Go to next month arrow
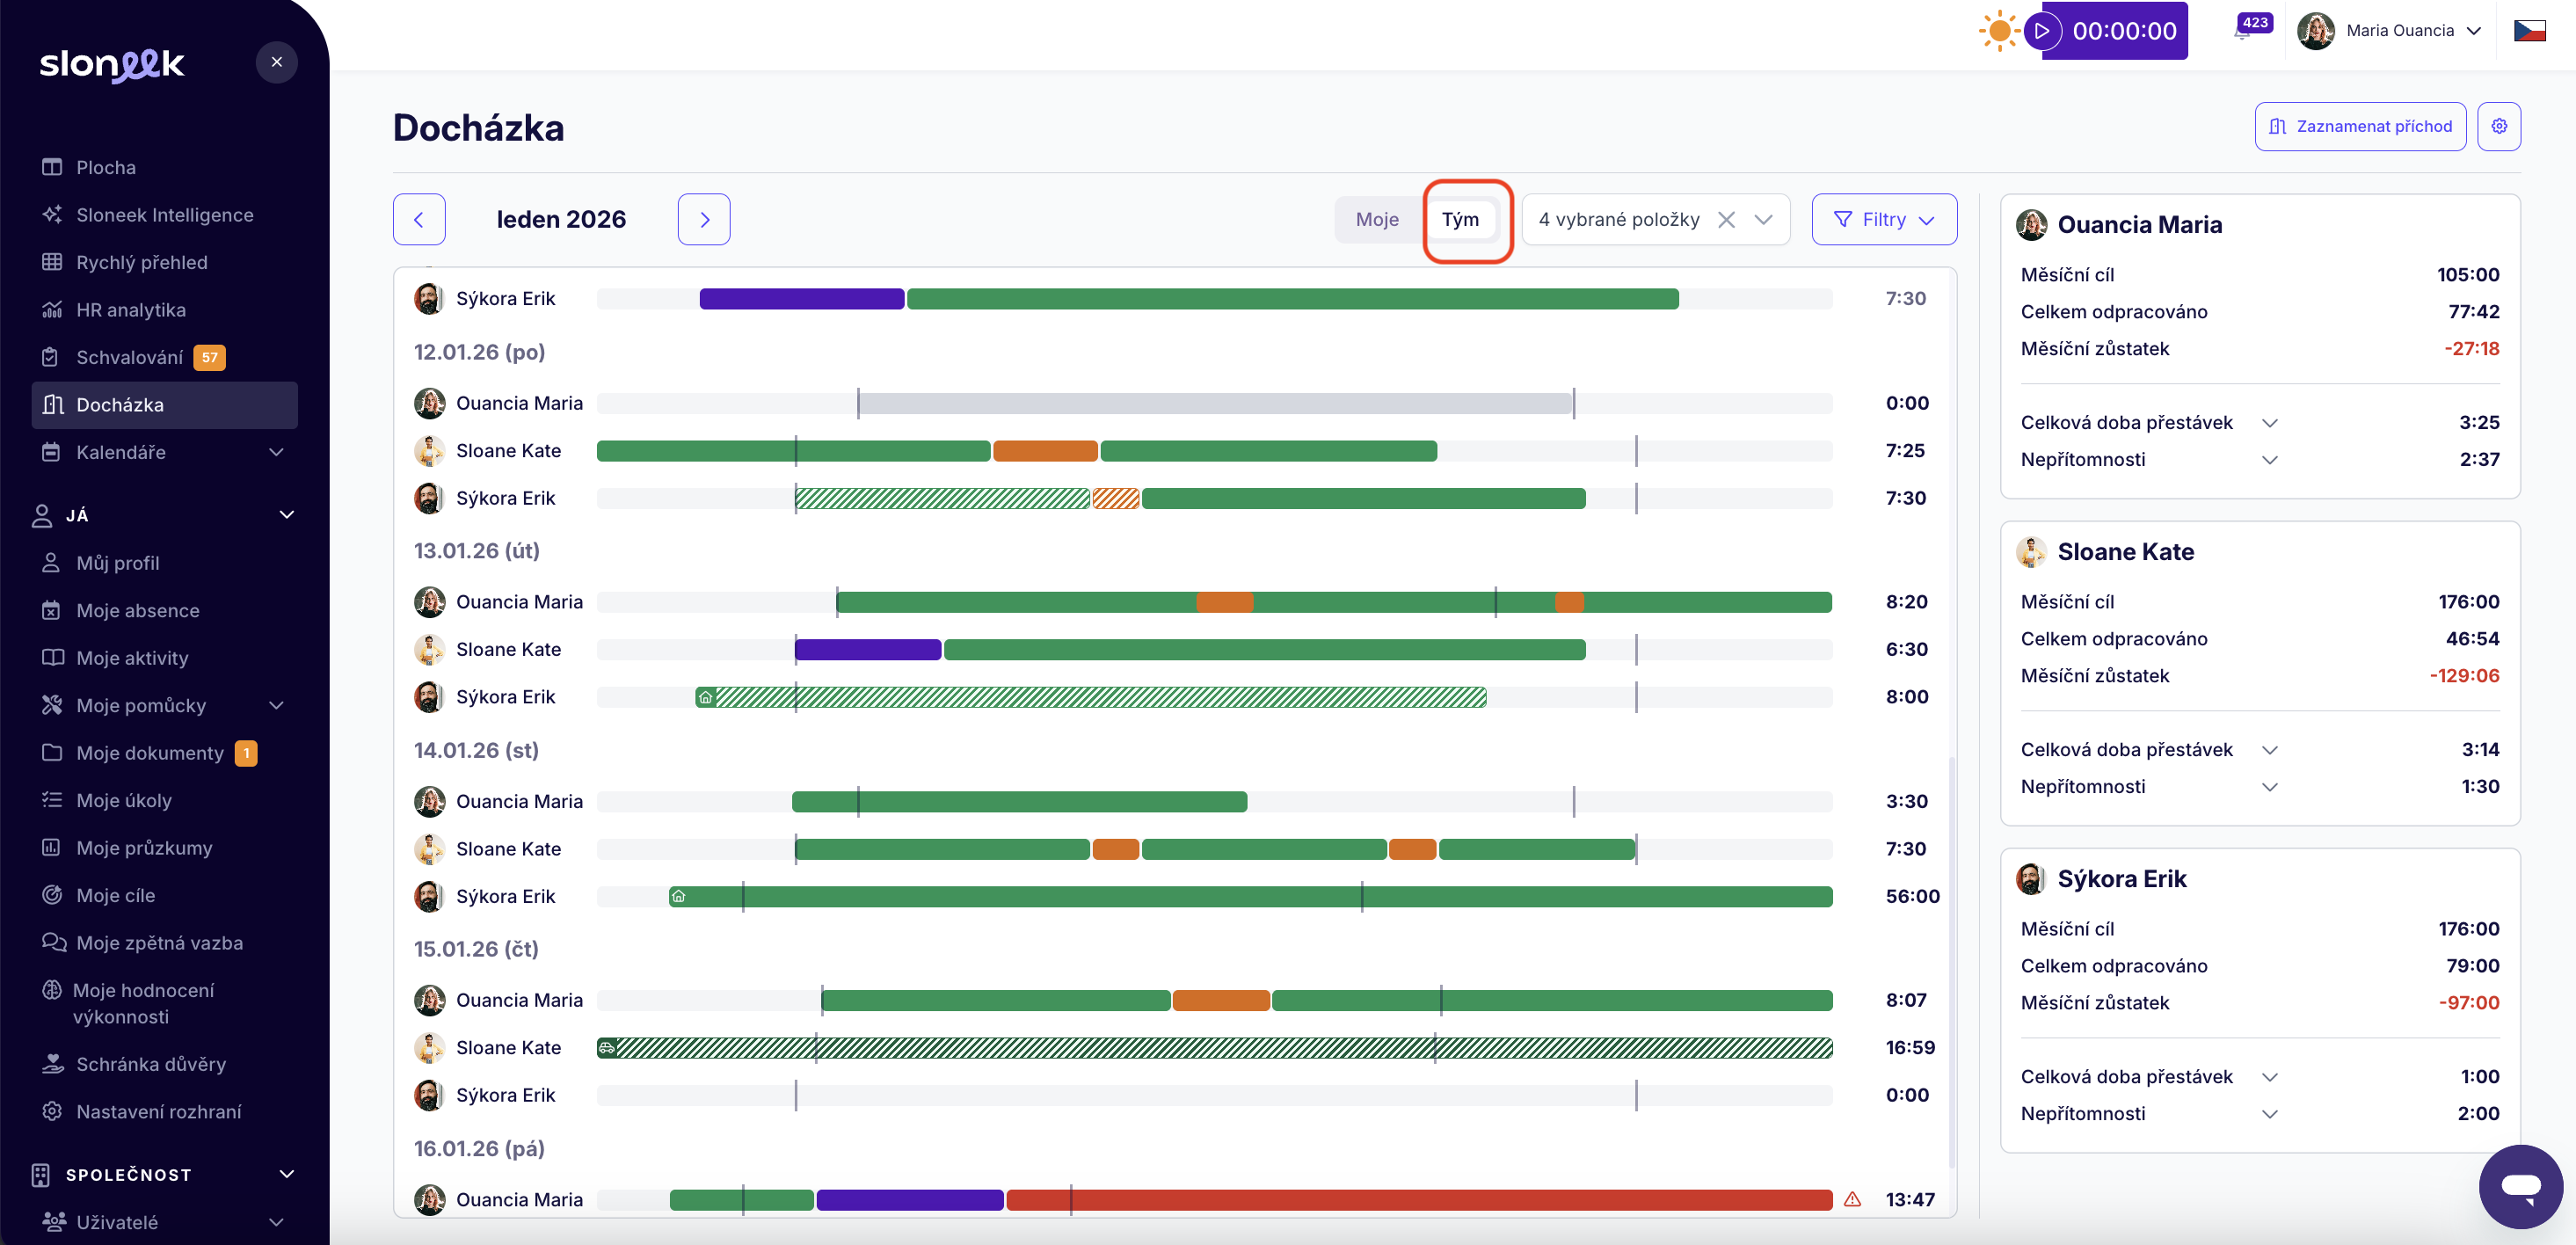The width and height of the screenshot is (2576, 1245). tap(704, 219)
